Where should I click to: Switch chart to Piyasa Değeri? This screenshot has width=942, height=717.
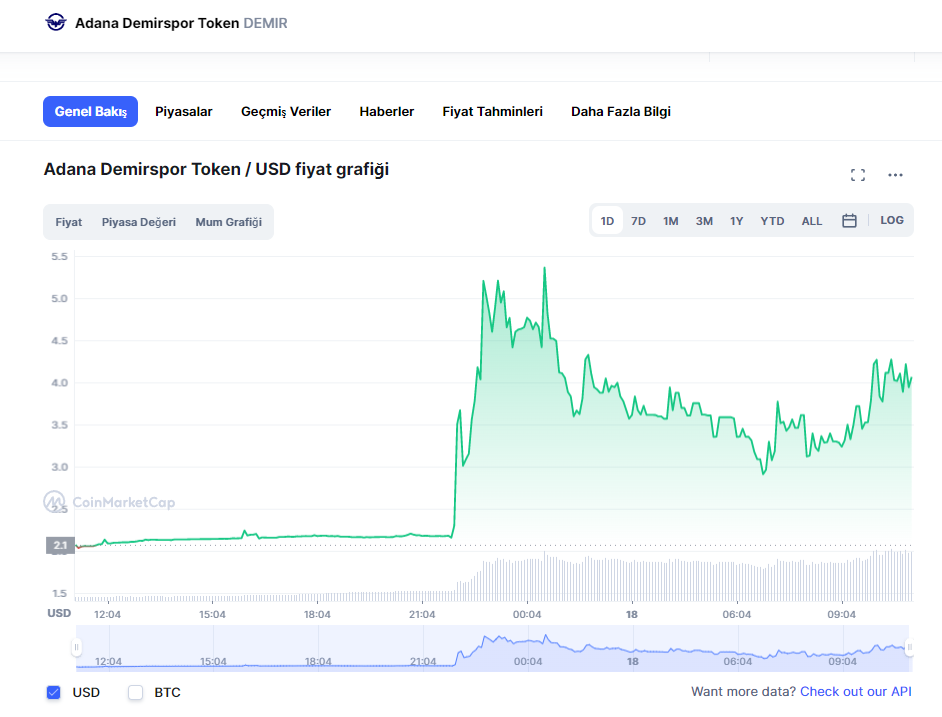(x=138, y=222)
